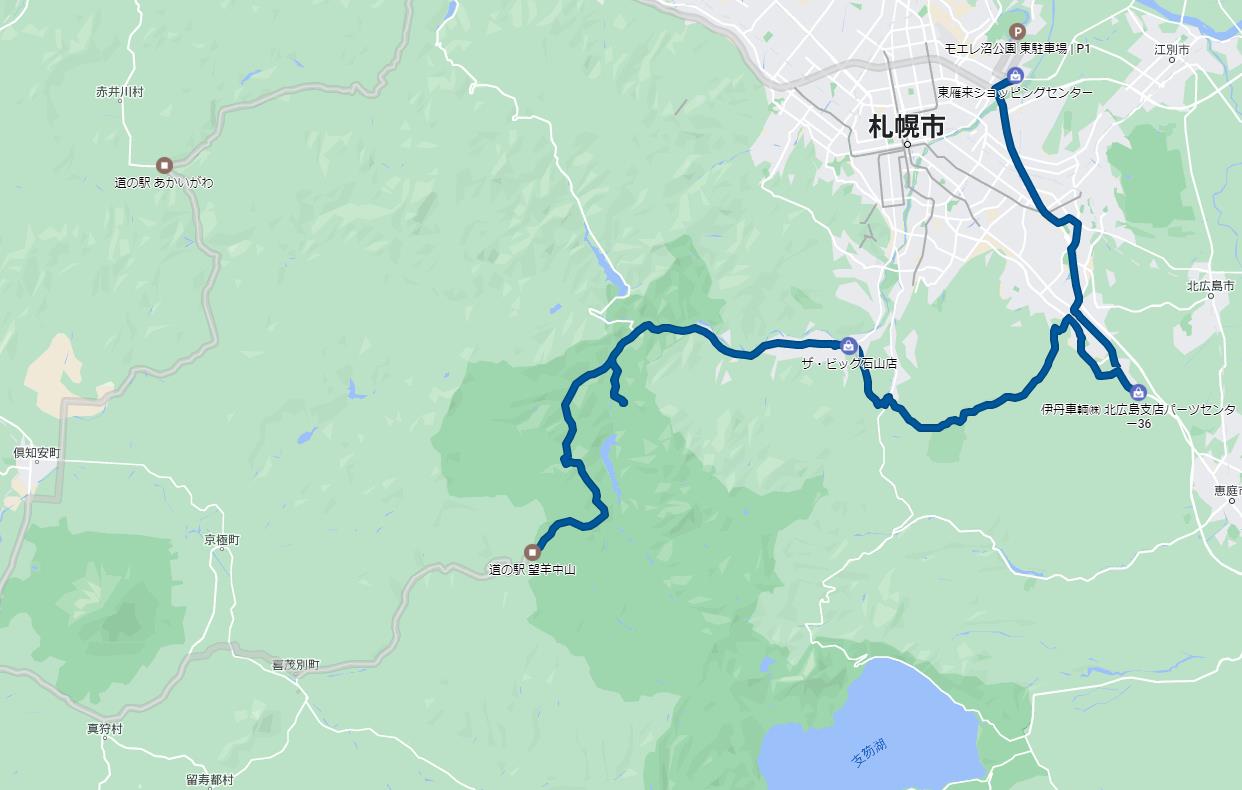Click the 恵庭市 city marker dot
The image size is (1242, 790).
click(x=1233, y=499)
